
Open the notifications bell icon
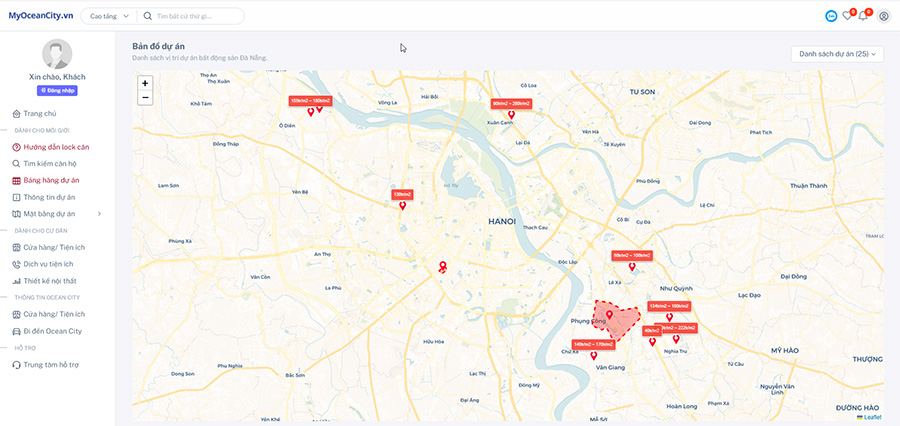tap(863, 16)
